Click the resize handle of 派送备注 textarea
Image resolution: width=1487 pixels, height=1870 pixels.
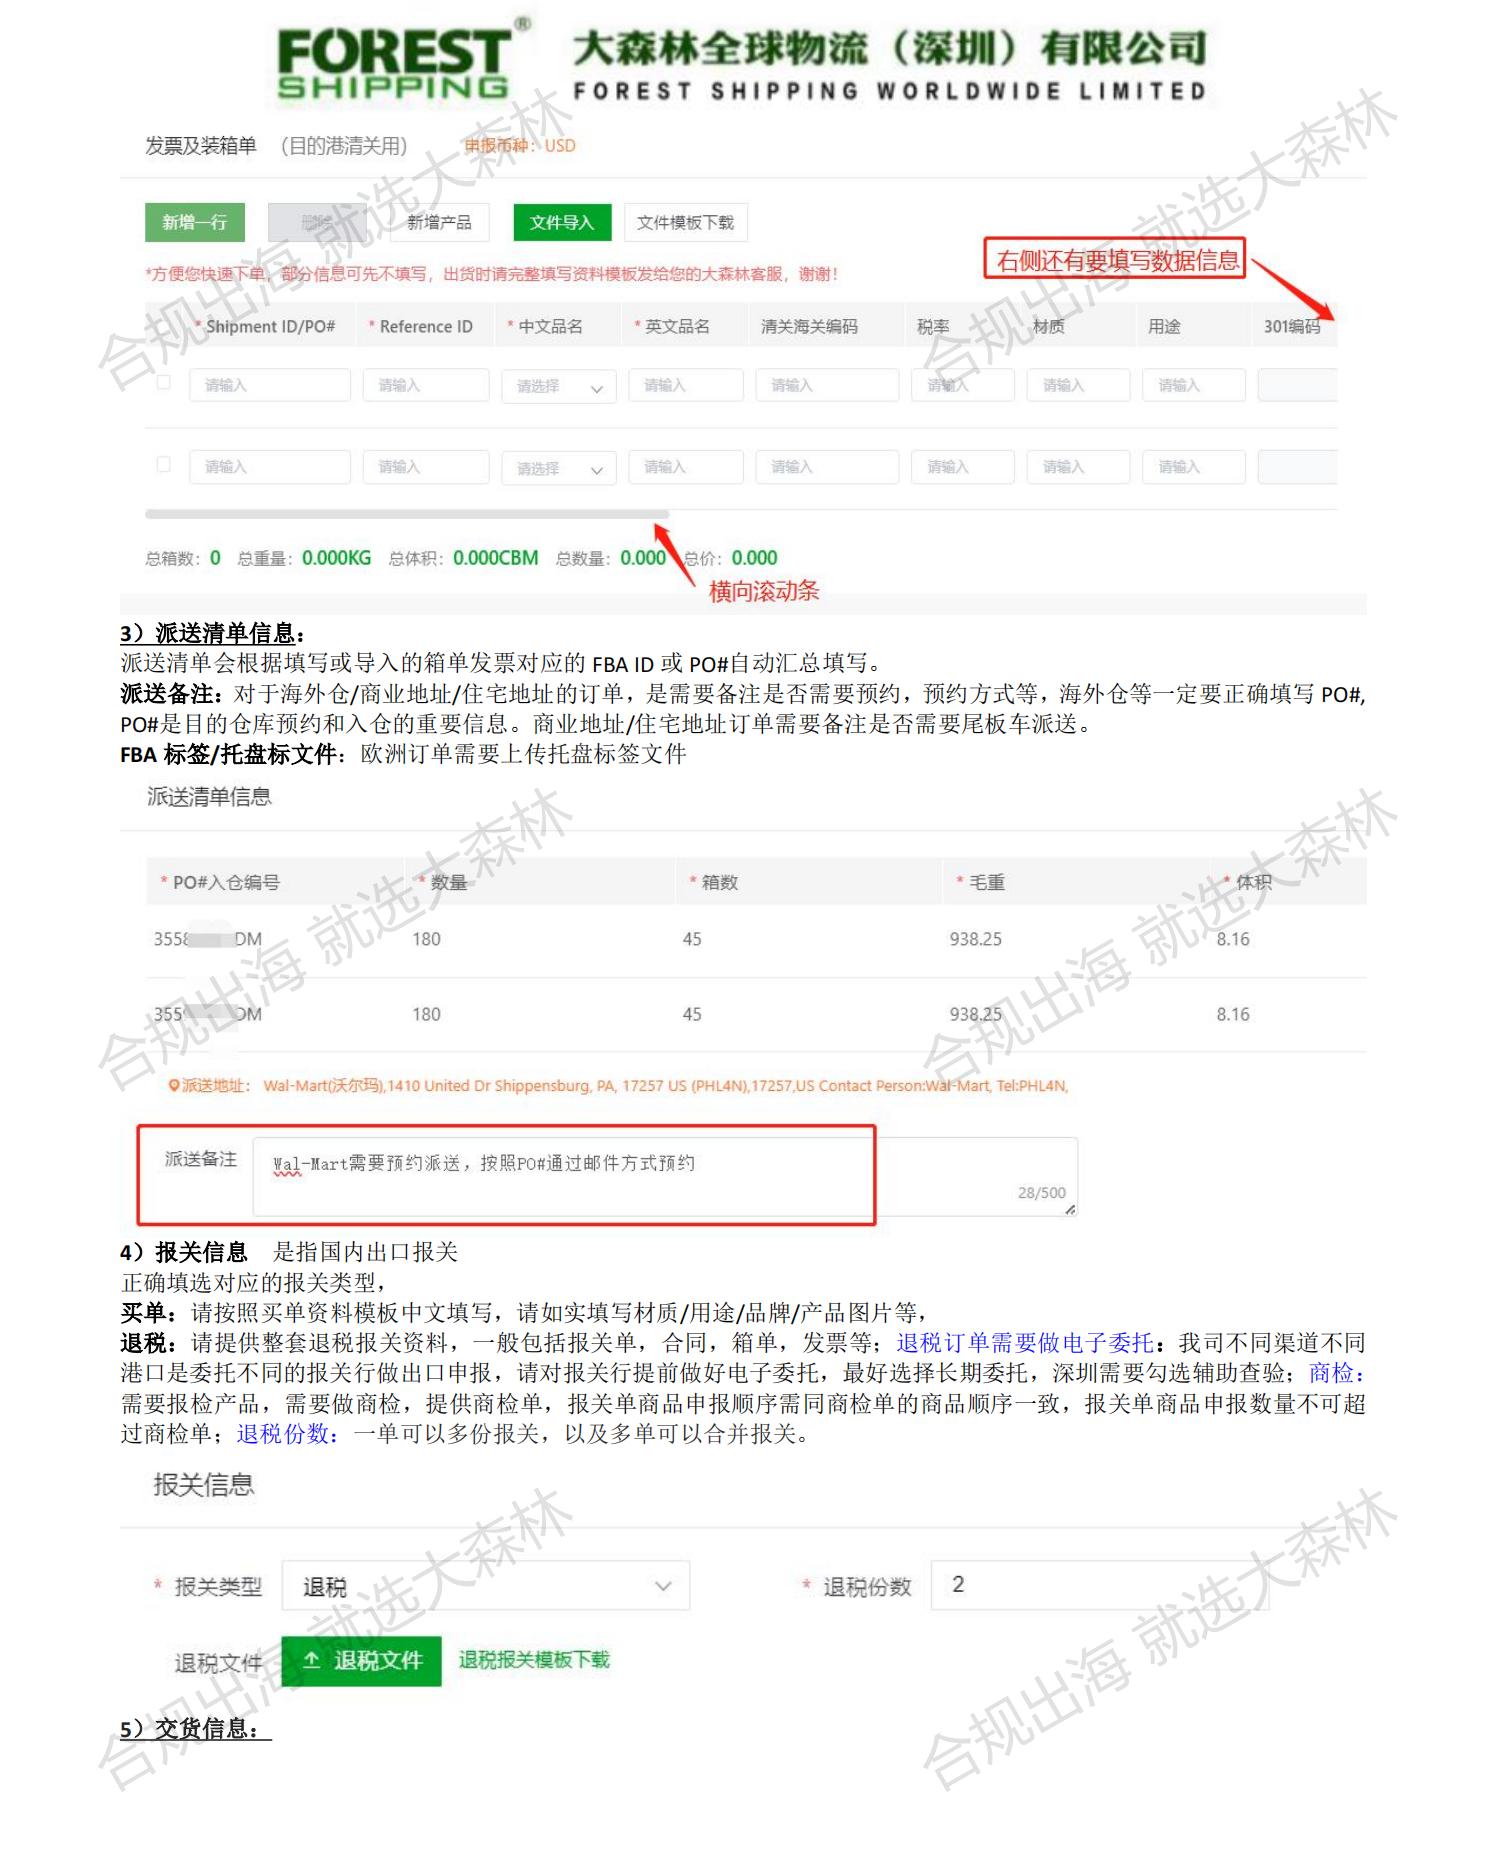1070,1210
